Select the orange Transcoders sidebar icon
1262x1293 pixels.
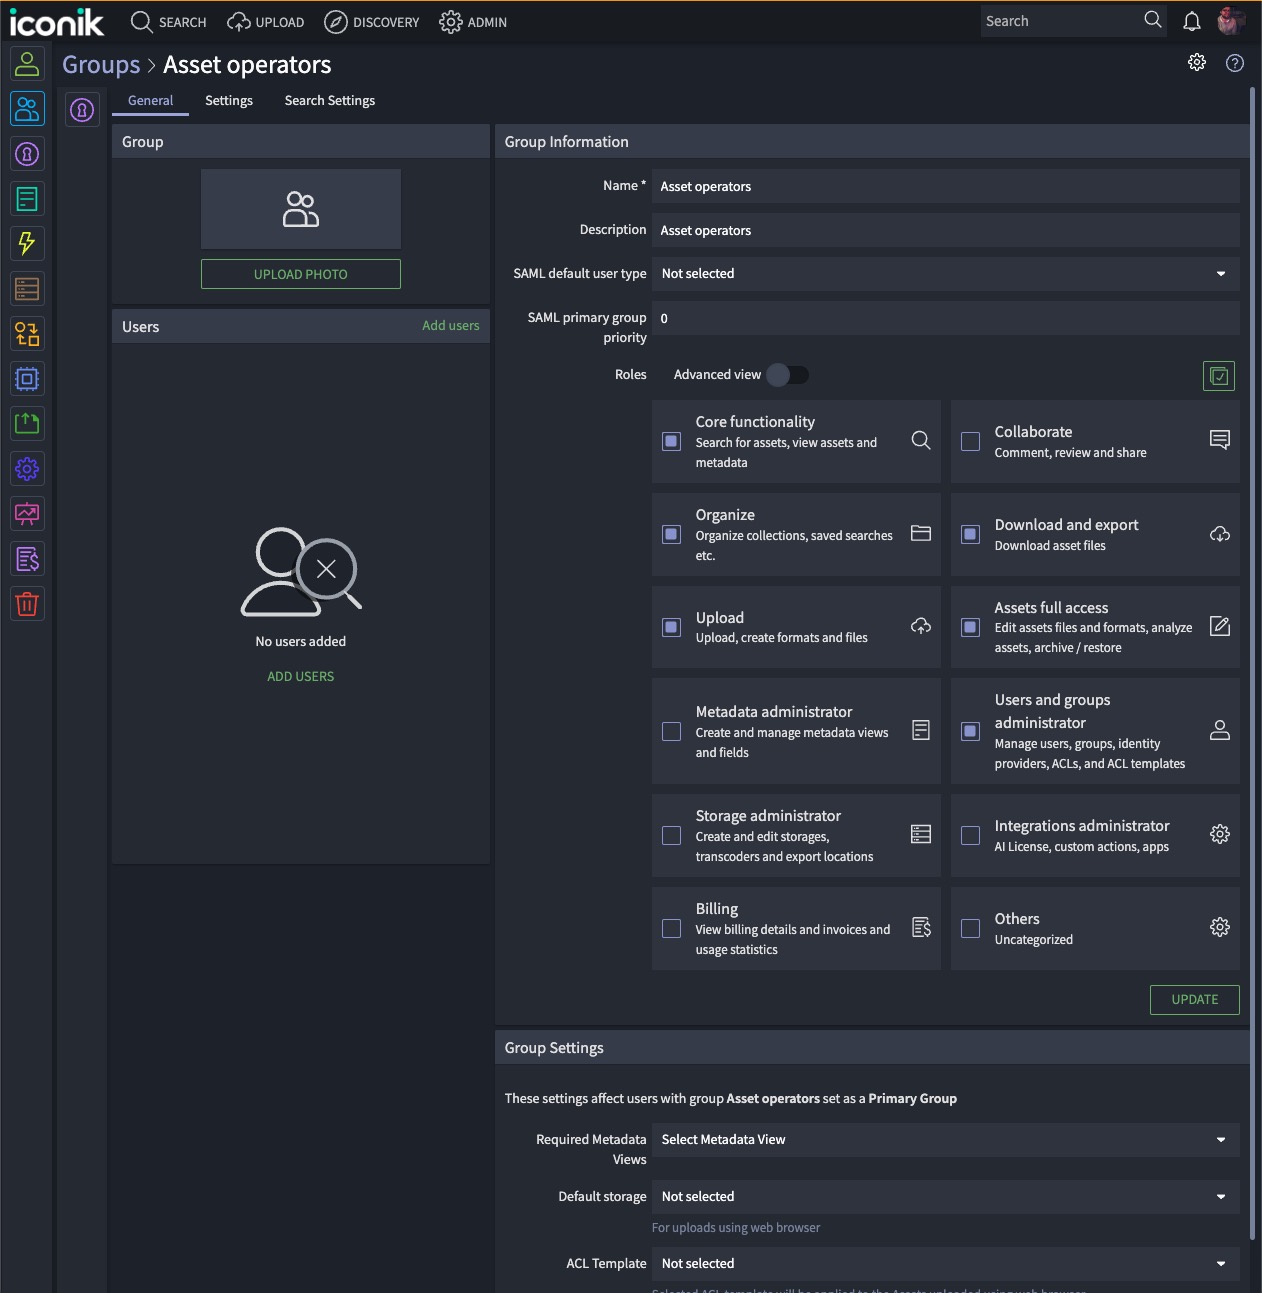tap(27, 333)
